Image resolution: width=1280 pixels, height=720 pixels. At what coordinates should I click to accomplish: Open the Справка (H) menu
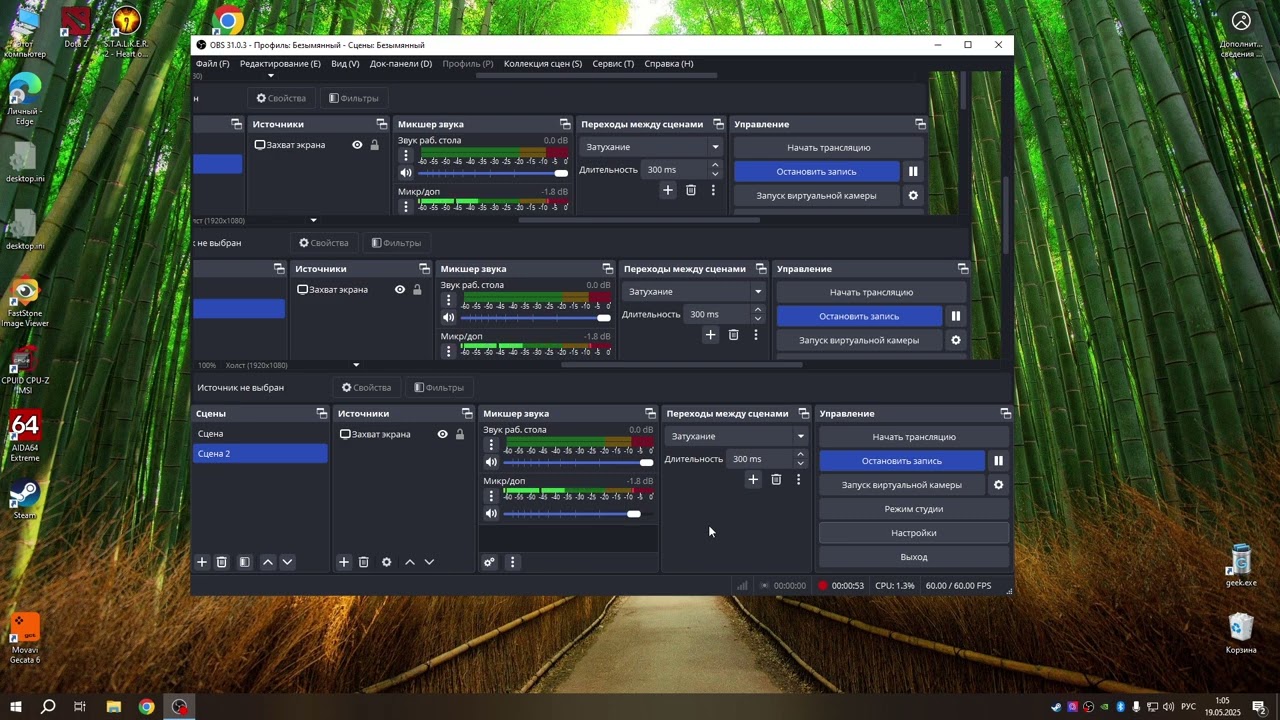[669, 63]
